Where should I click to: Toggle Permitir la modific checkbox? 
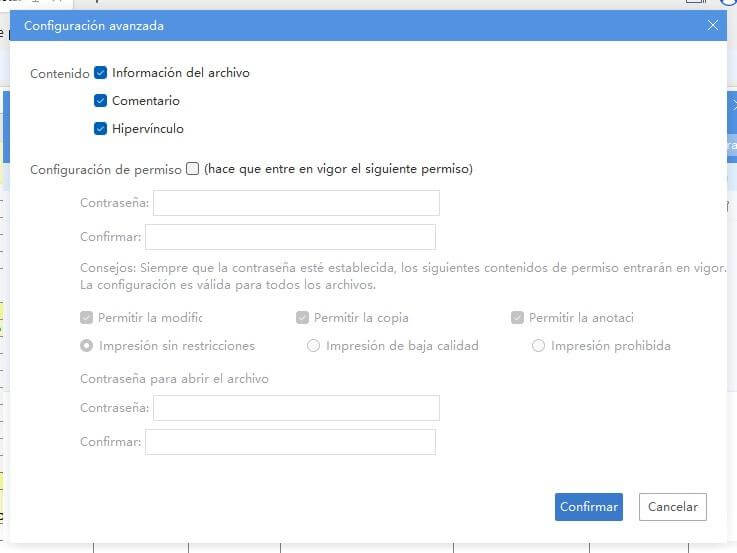pyautogui.click(x=86, y=318)
